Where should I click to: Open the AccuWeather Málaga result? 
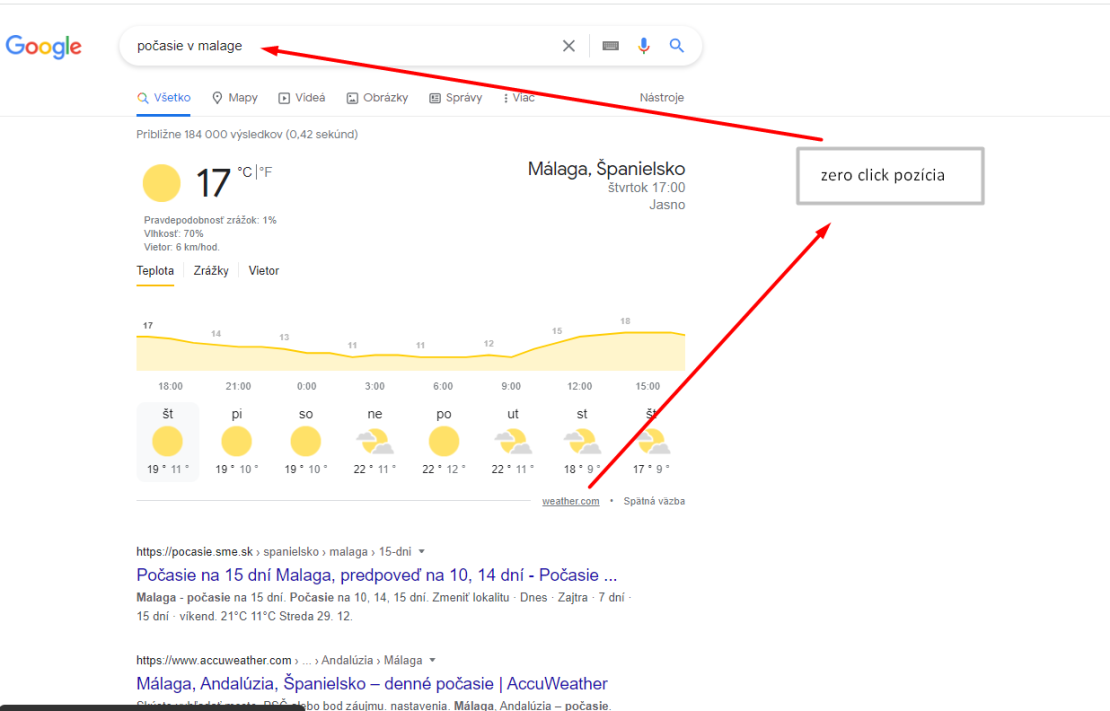point(372,684)
